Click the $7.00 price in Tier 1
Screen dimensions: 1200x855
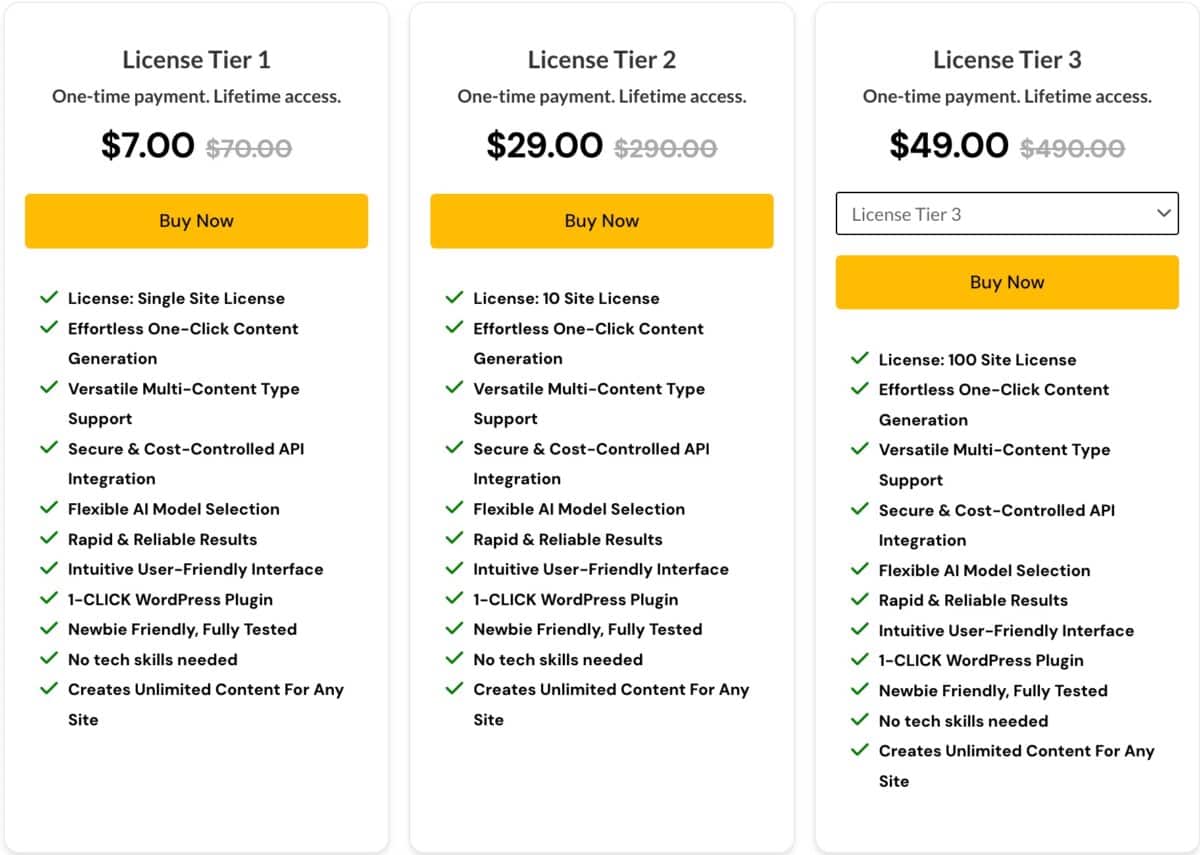click(x=148, y=146)
